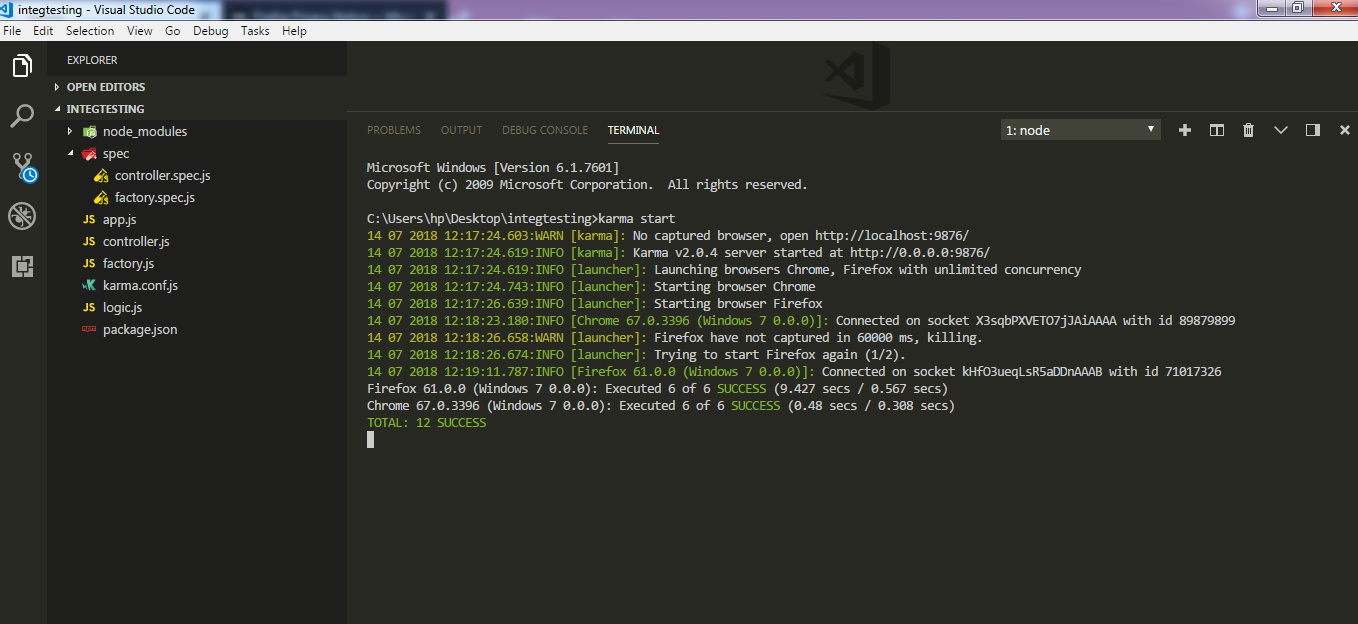Click the spec folder icon
This screenshot has width=1358, height=624.
pyautogui.click(x=90, y=153)
